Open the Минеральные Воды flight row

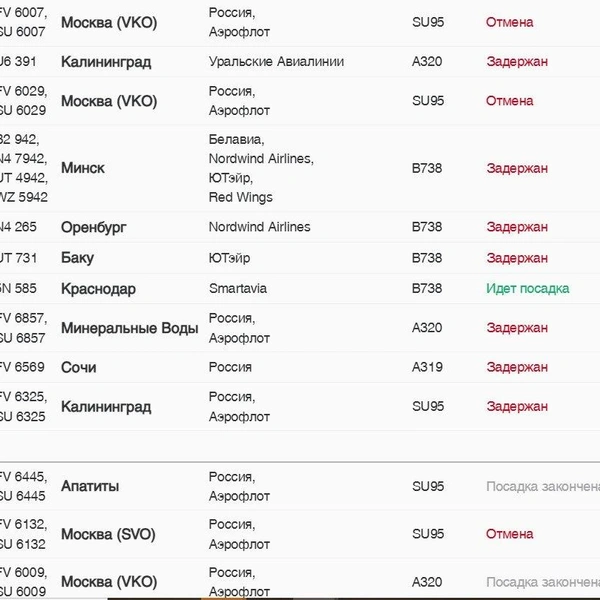pos(300,328)
